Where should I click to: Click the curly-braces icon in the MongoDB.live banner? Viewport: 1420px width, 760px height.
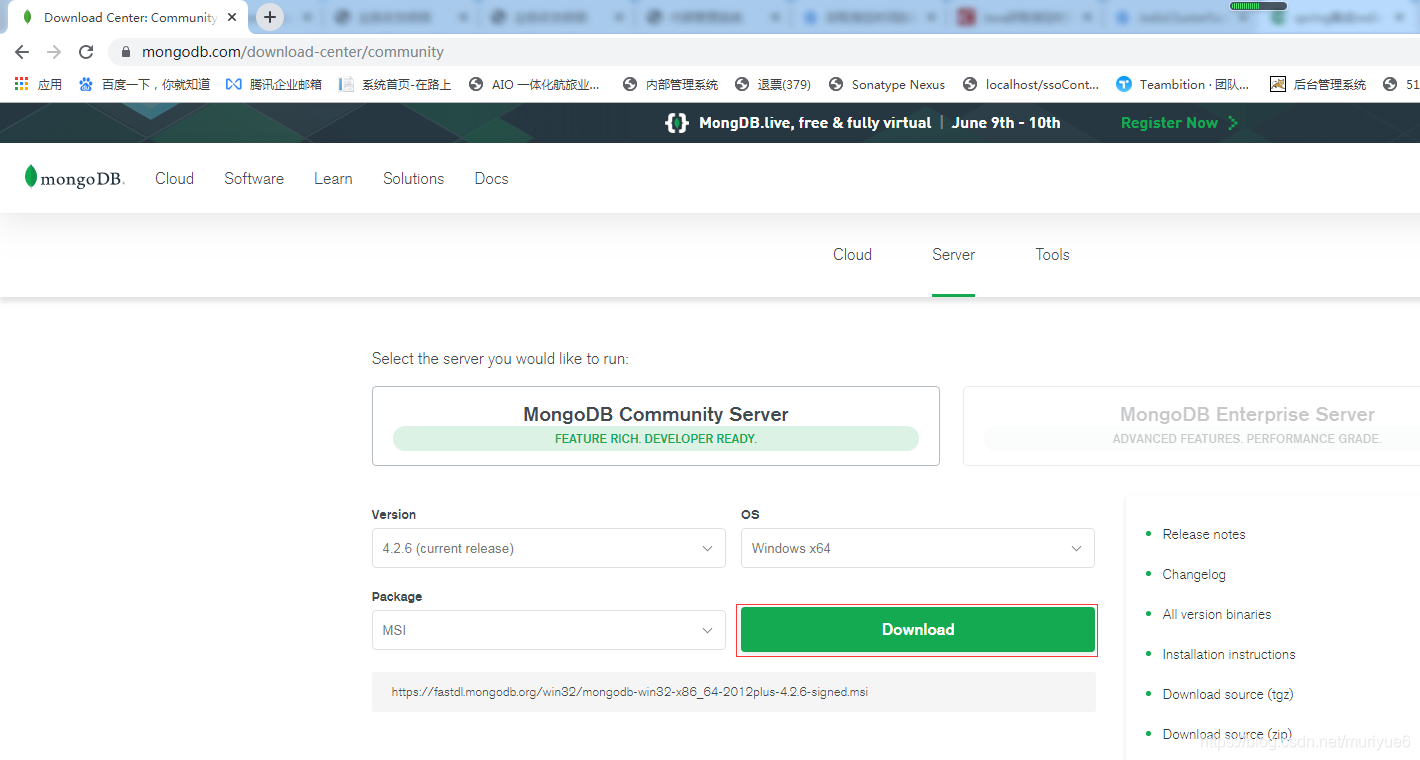point(676,122)
